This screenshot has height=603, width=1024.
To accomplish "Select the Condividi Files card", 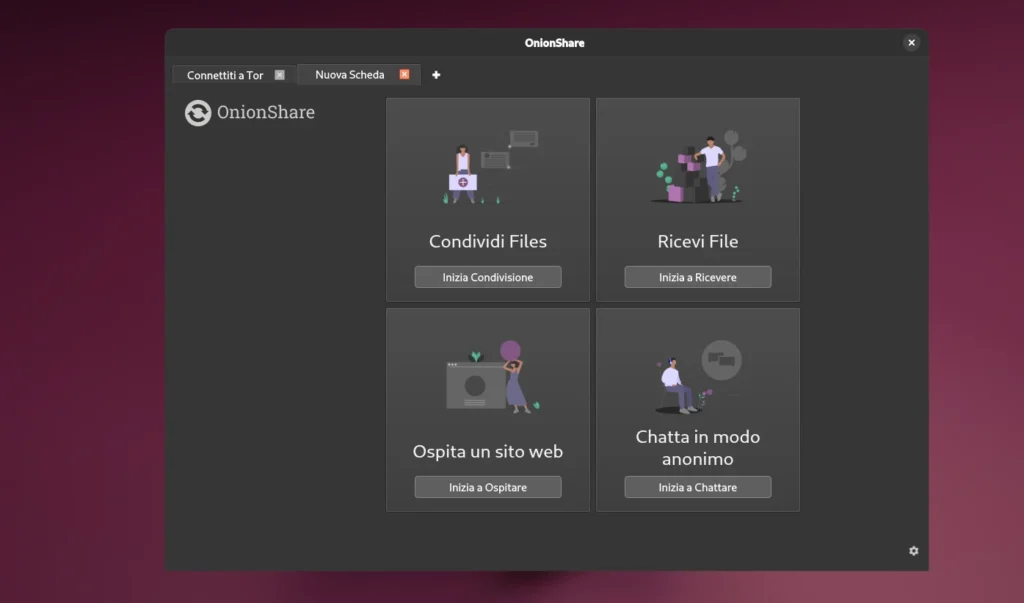I will click(487, 200).
